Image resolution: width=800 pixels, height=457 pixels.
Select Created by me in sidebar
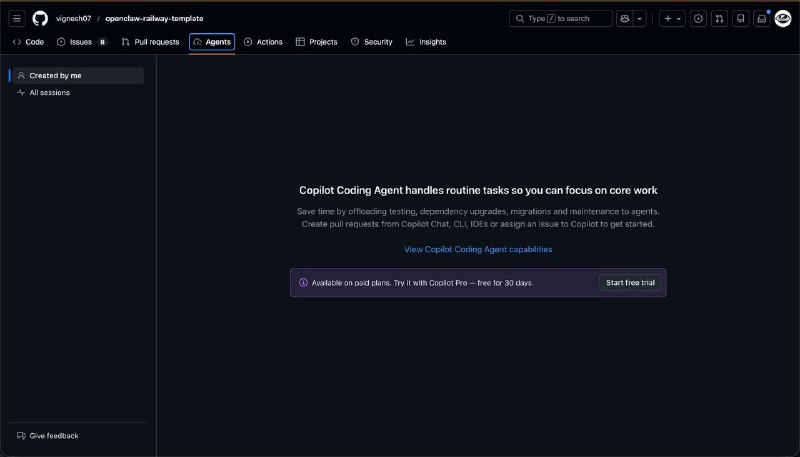pyautogui.click(x=55, y=75)
